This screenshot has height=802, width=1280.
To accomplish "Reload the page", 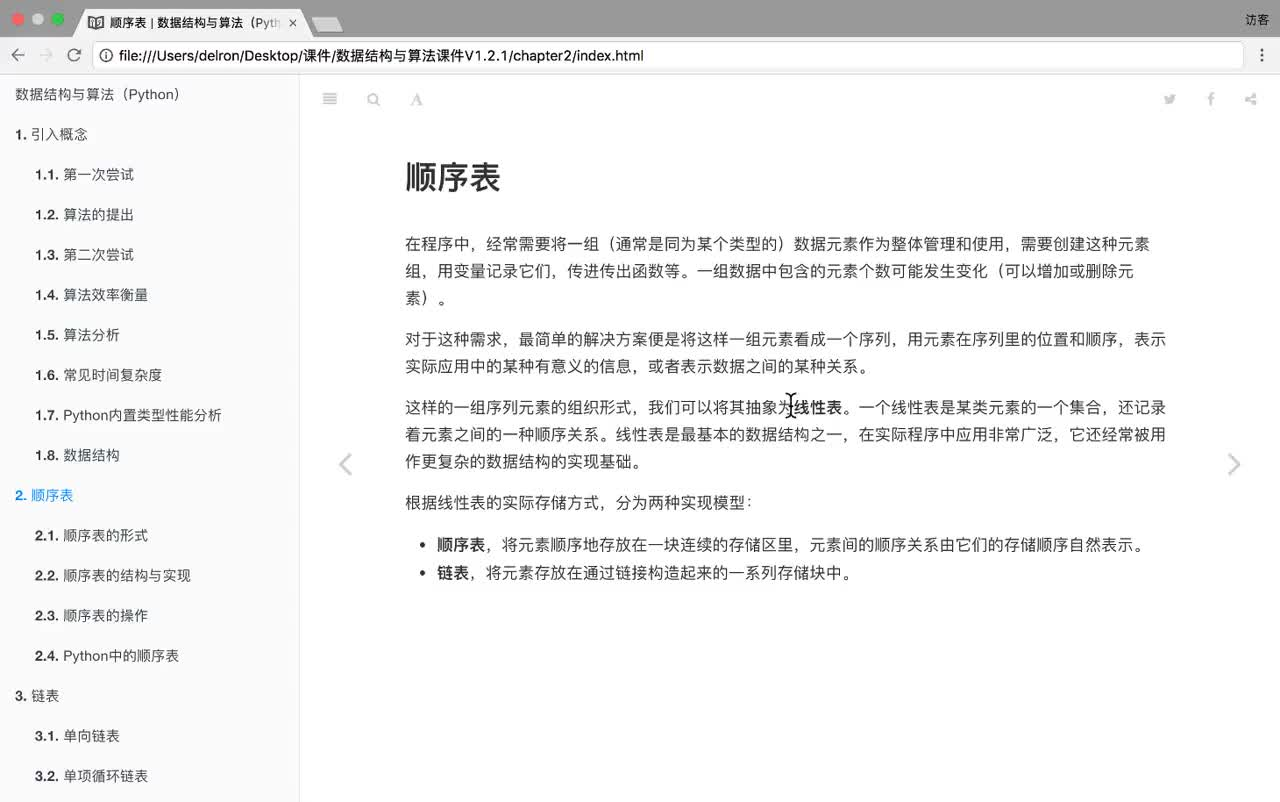I will pos(74,56).
